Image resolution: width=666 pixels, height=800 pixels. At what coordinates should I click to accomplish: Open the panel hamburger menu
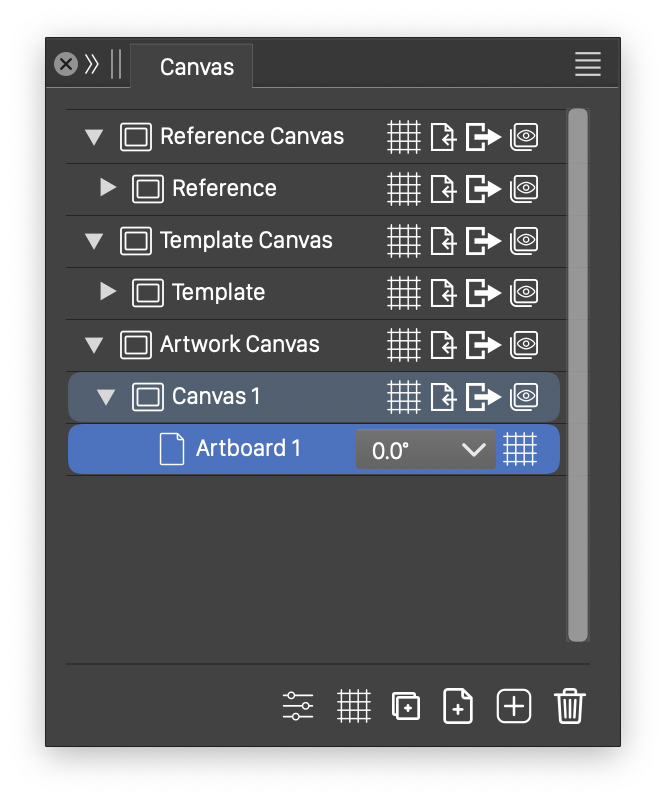[x=588, y=65]
